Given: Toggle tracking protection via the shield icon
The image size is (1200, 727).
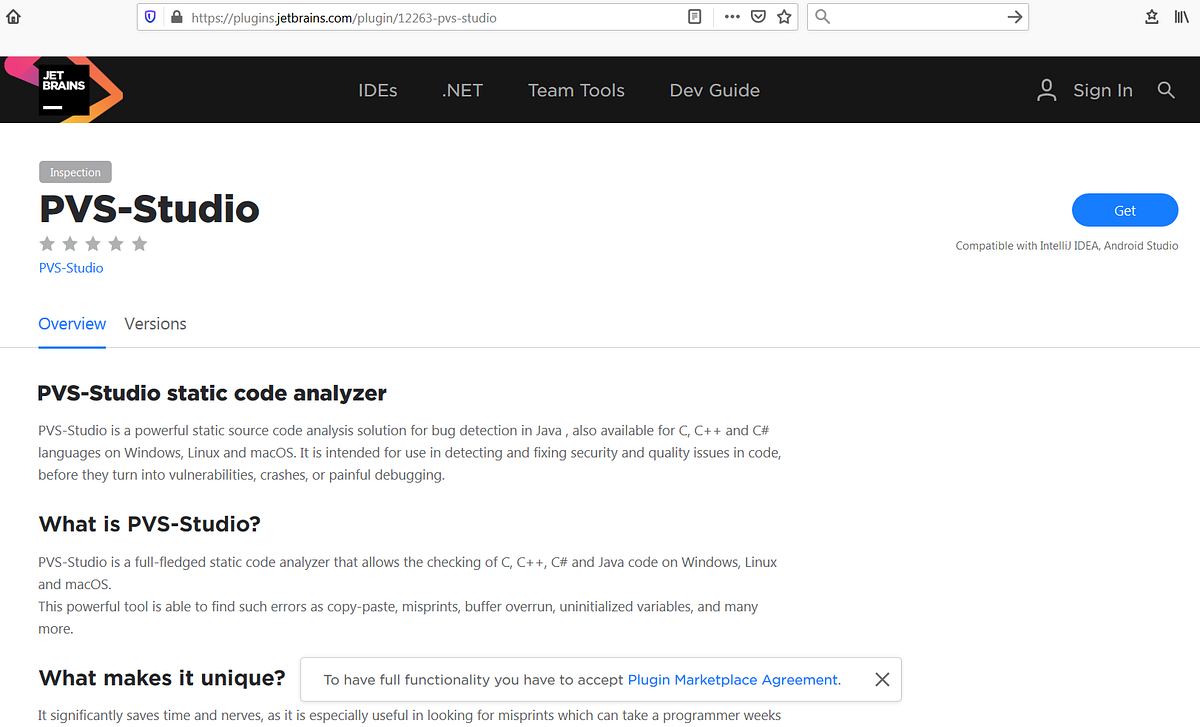Looking at the screenshot, I should click(x=151, y=17).
